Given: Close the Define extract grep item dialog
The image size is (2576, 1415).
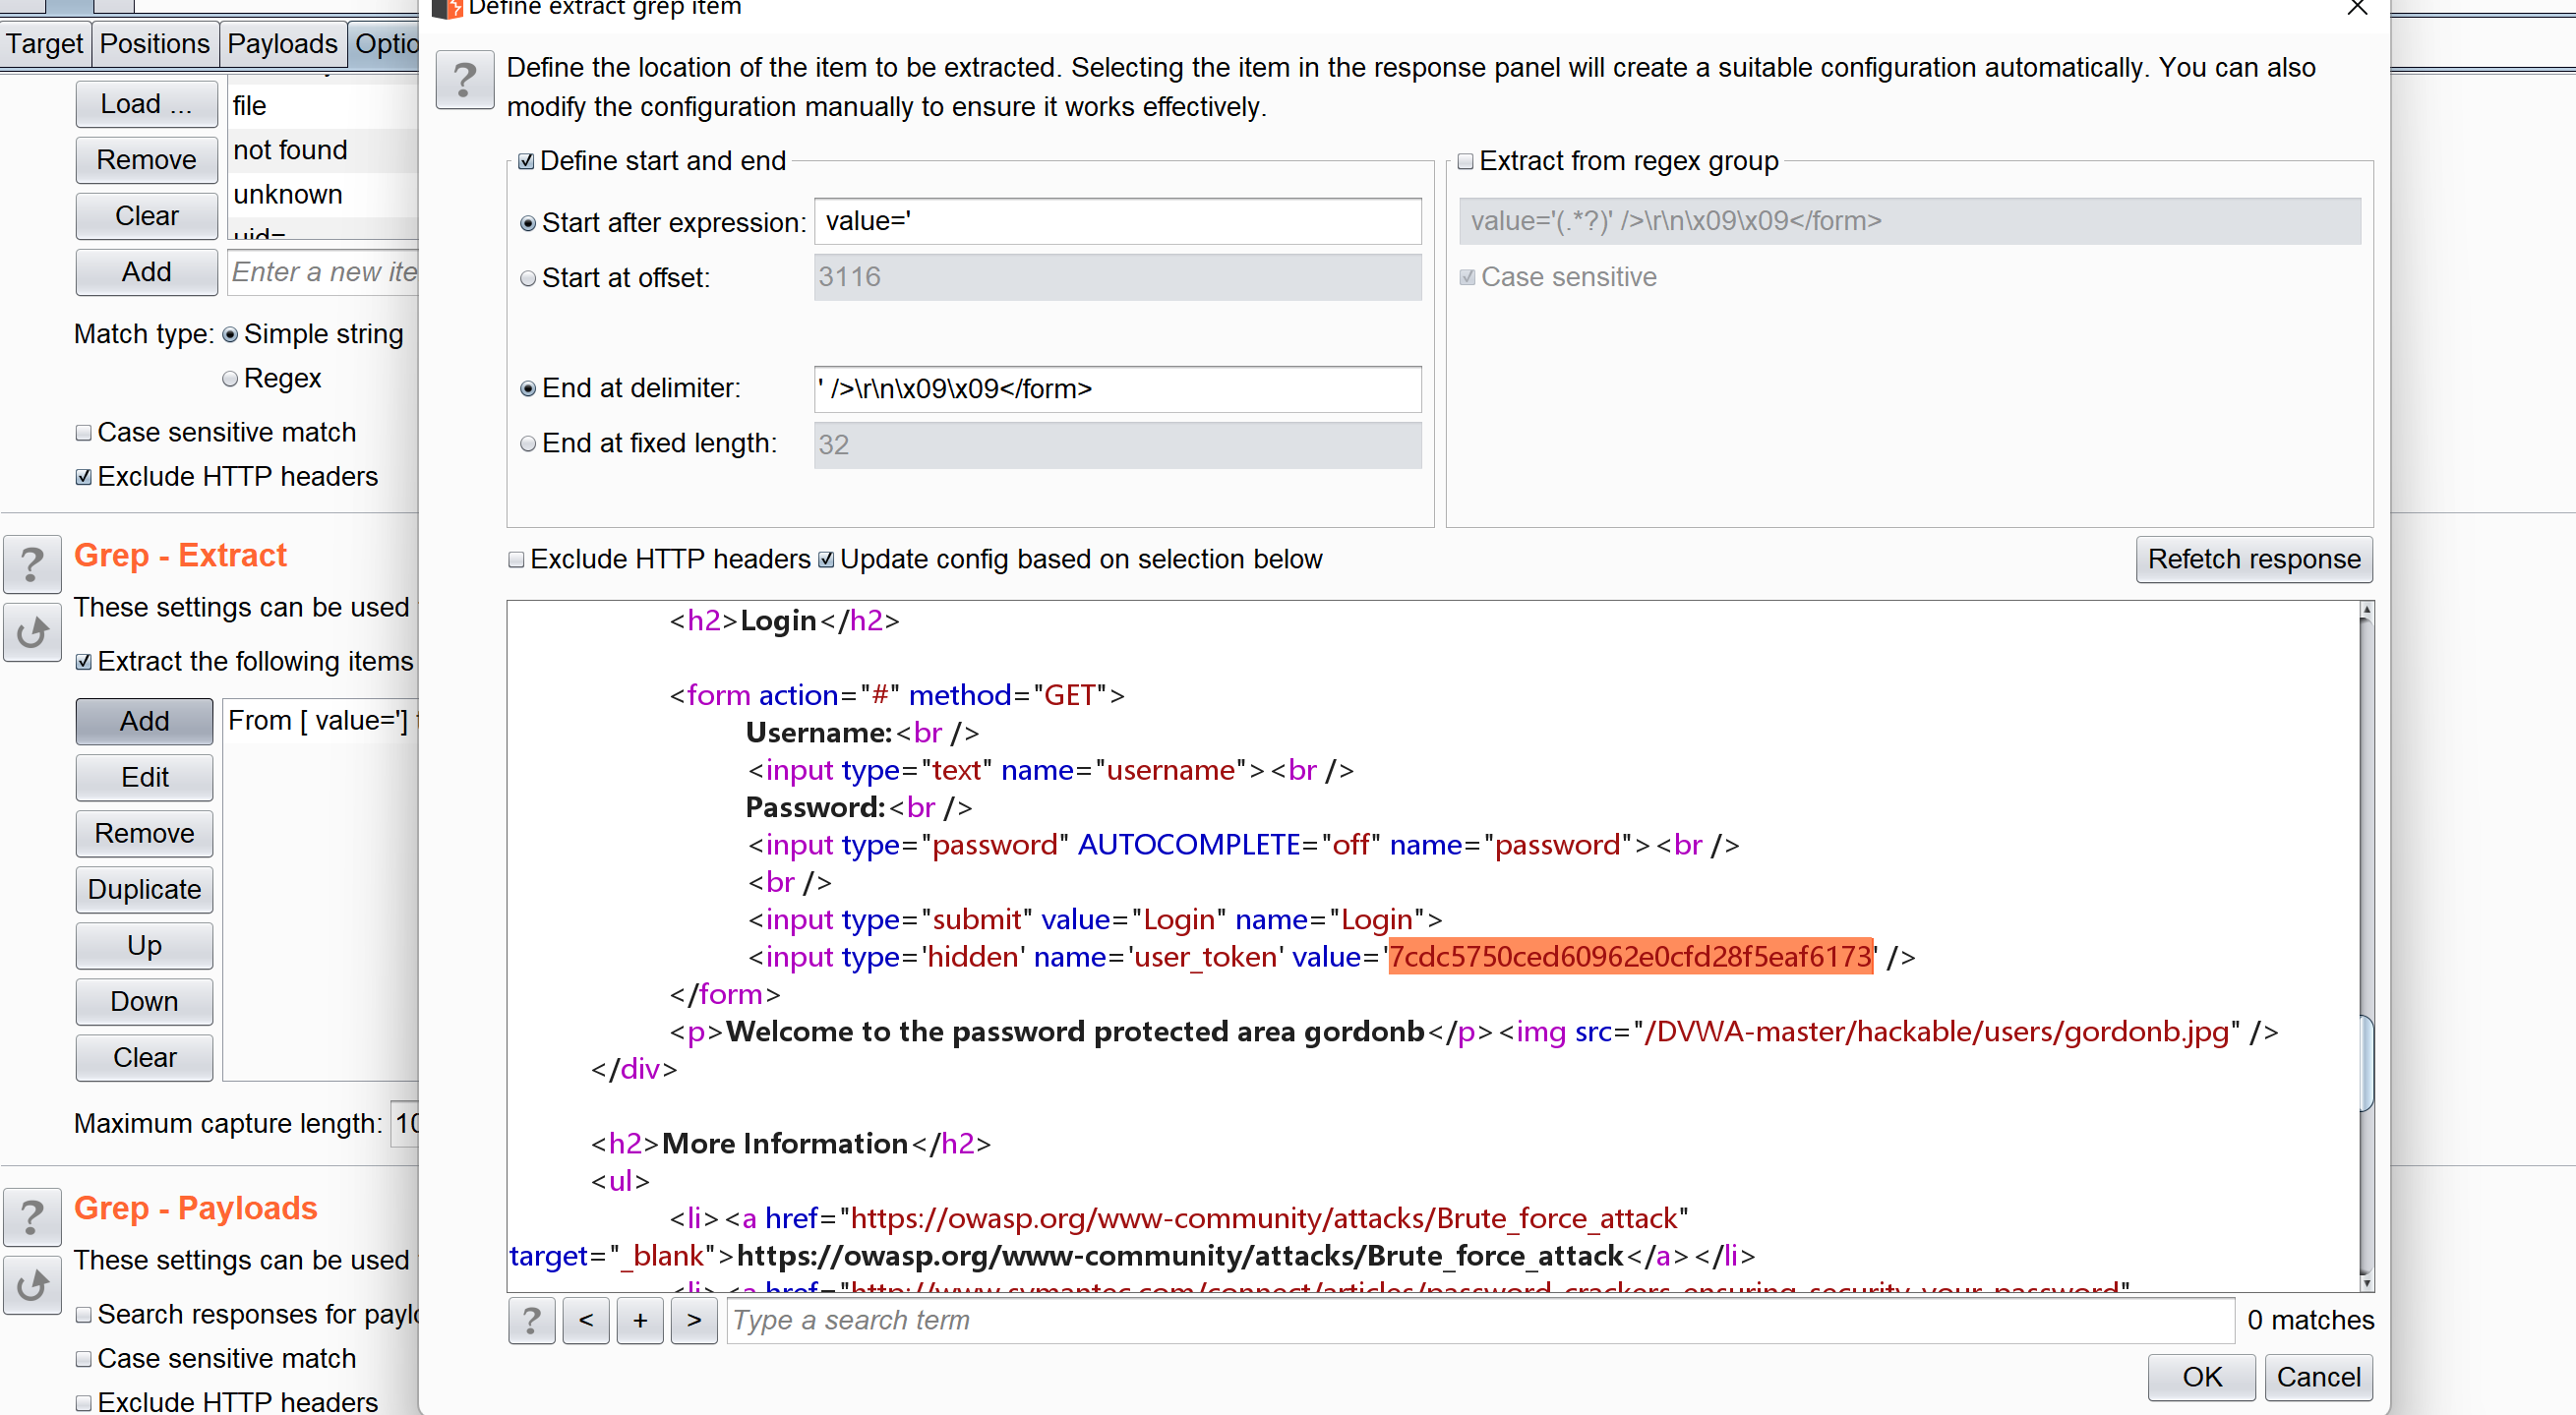Looking at the screenshot, I should (2357, 8).
